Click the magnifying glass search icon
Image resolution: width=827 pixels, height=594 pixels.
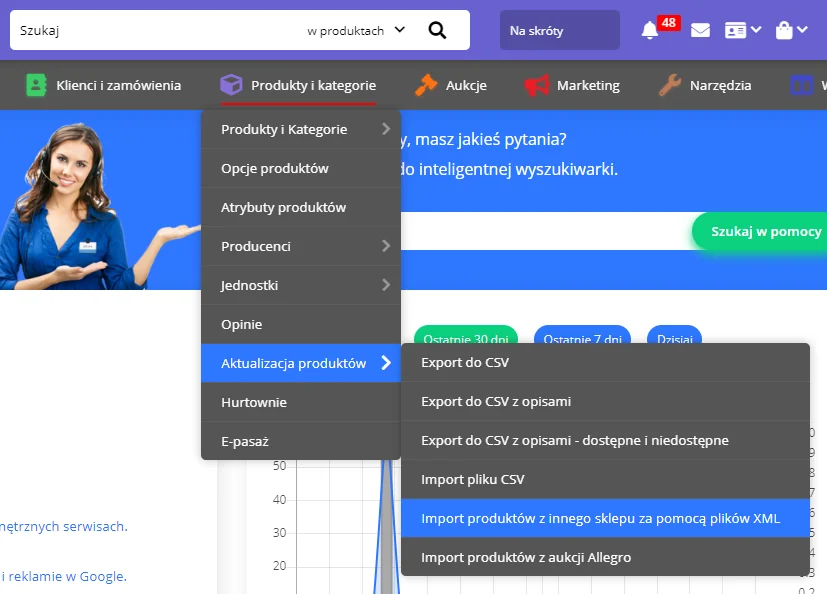(437, 31)
